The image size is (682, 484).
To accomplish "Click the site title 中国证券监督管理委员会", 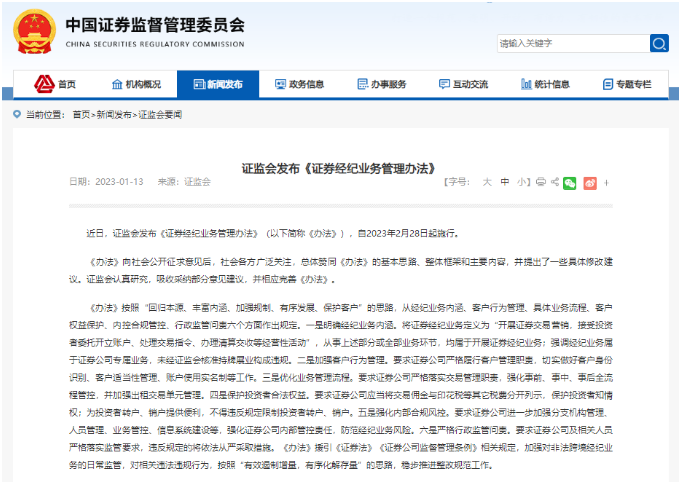I will 155,25.
